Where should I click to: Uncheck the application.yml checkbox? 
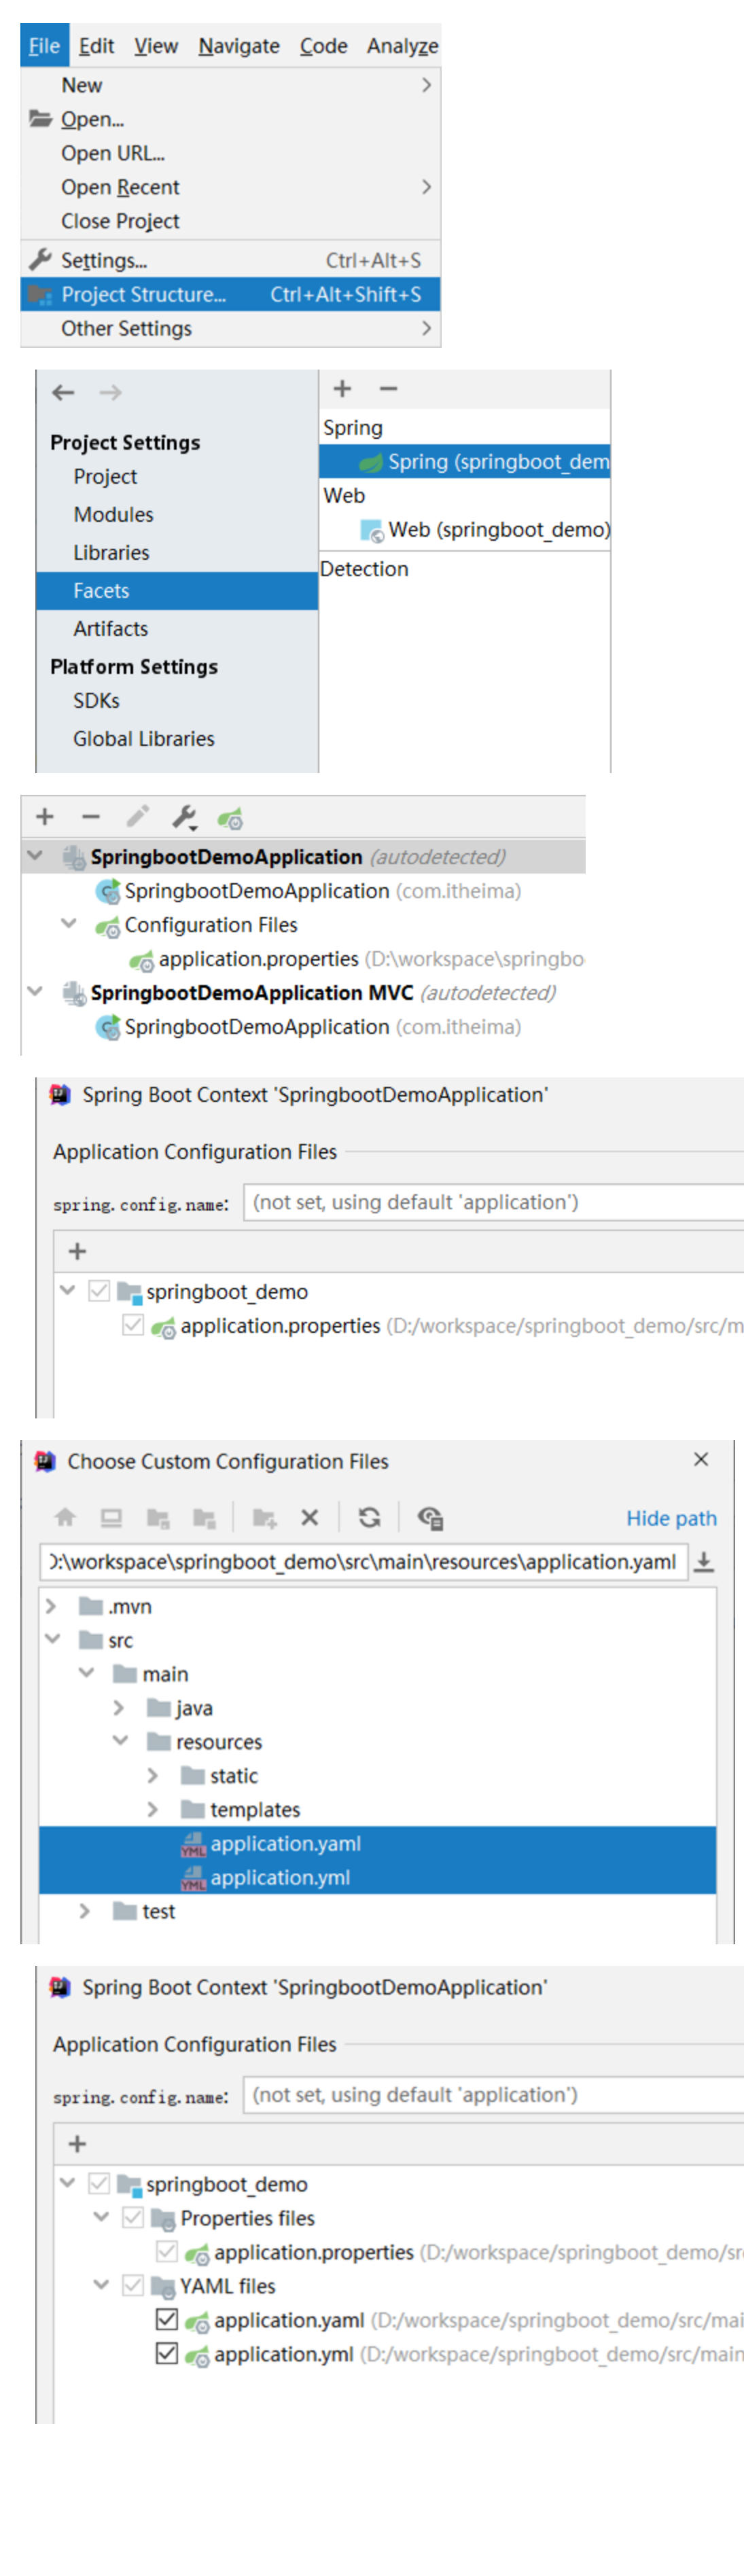(167, 2353)
